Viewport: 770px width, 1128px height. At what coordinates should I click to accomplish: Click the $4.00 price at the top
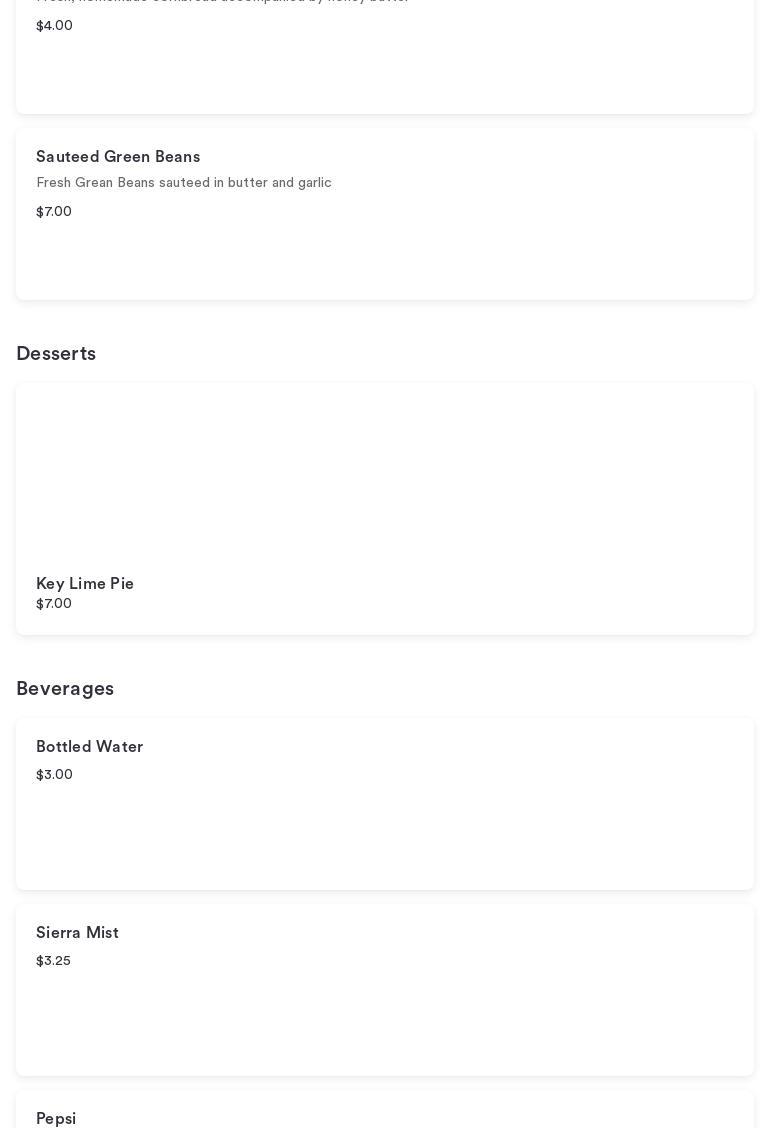pos(54,26)
